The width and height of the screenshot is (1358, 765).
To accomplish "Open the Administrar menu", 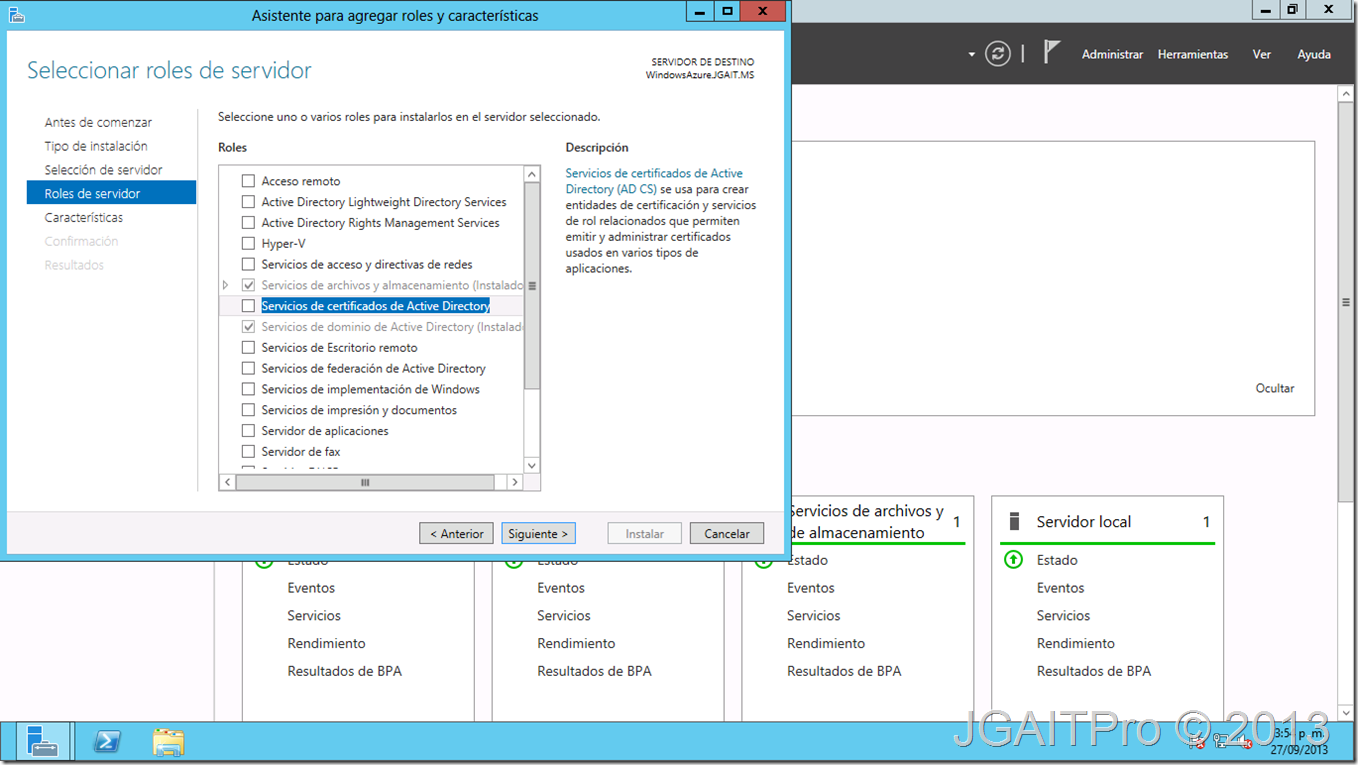I will [x=1112, y=54].
